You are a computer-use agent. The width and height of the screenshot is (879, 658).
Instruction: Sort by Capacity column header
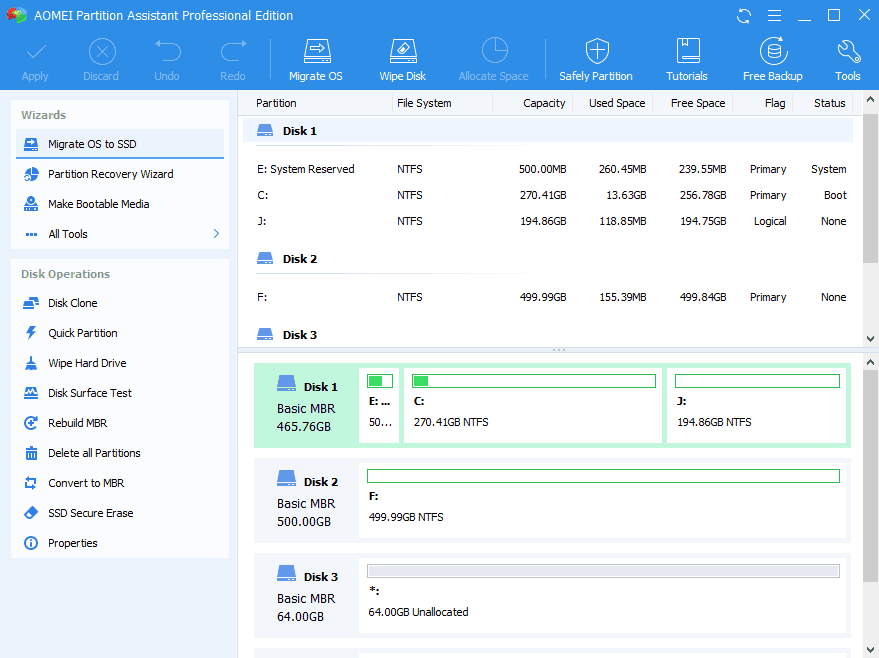(x=544, y=103)
